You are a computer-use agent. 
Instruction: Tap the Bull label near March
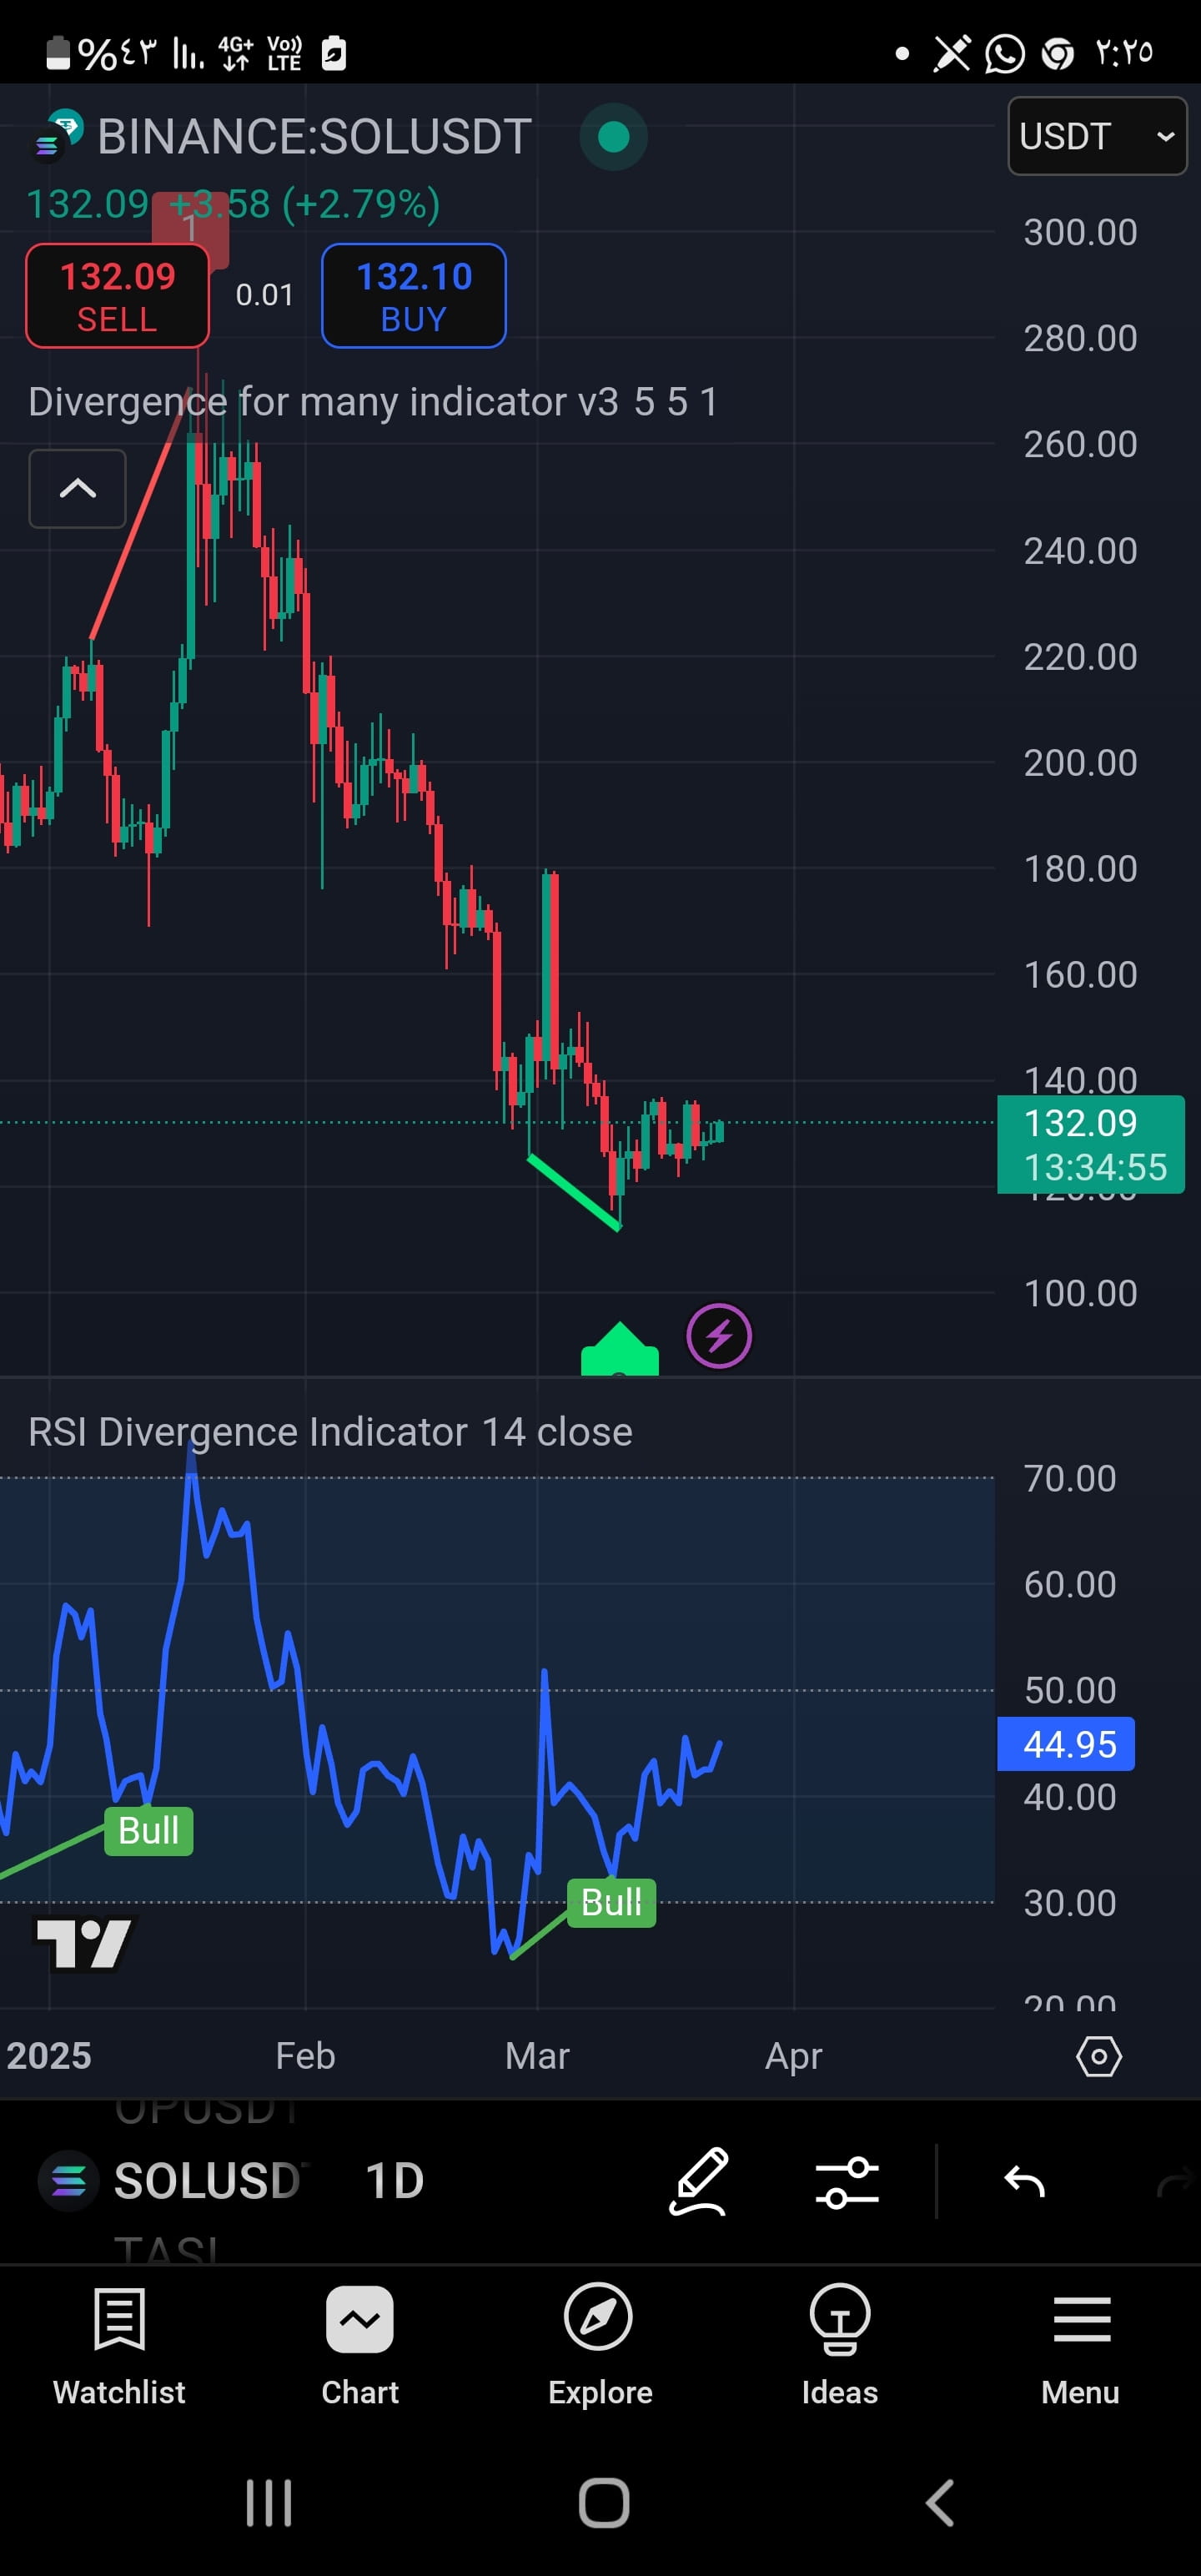pos(611,1903)
